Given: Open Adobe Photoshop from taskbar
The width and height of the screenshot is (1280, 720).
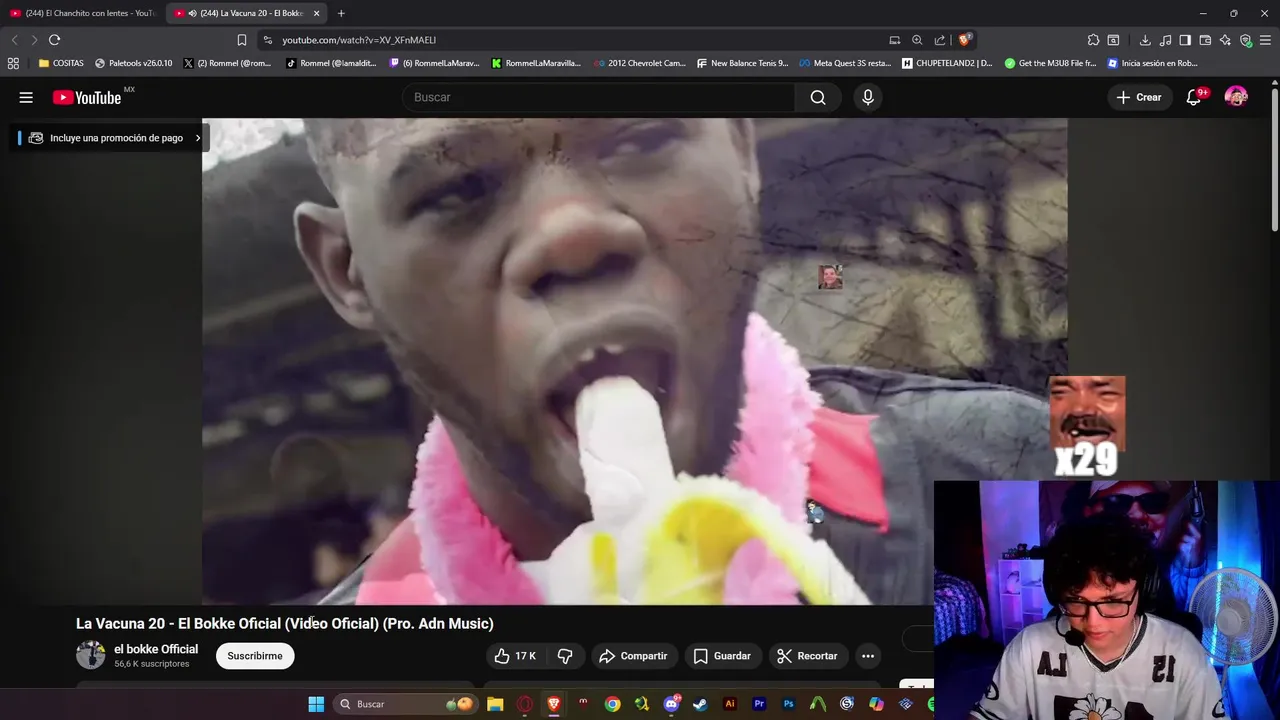Looking at the screenshot, I should tap(788, 704).
